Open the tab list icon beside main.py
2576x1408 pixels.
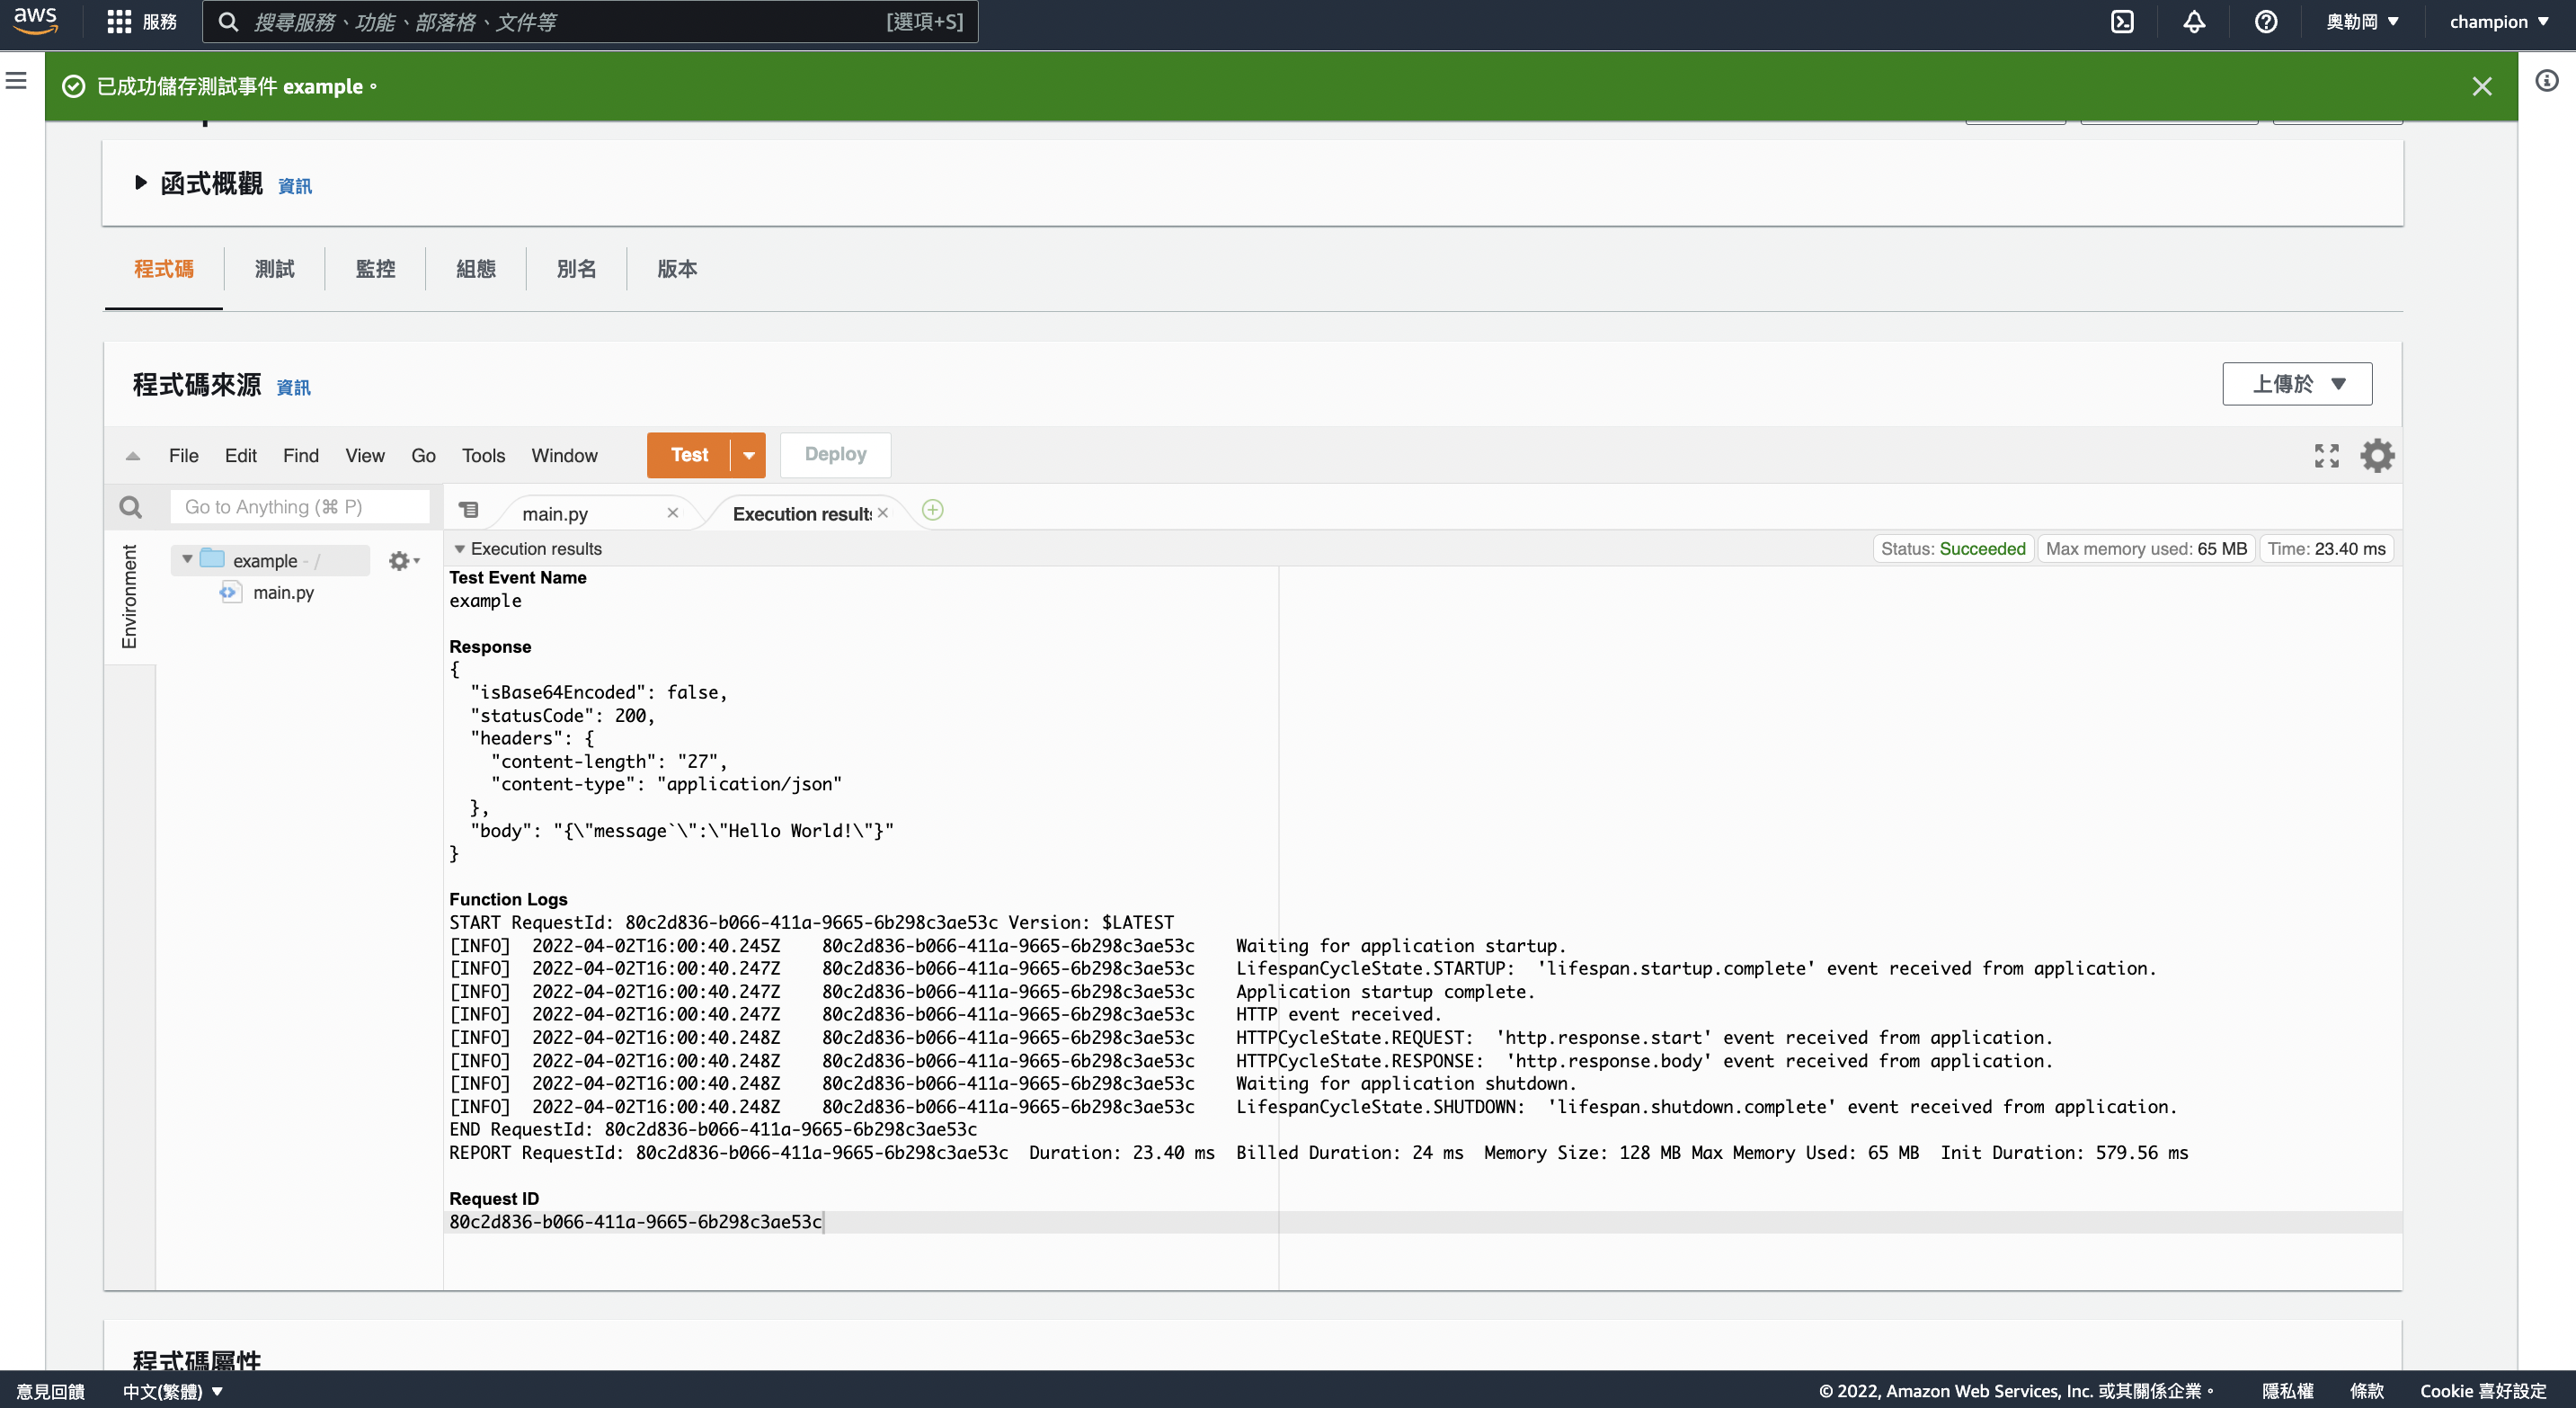(469, 510)
